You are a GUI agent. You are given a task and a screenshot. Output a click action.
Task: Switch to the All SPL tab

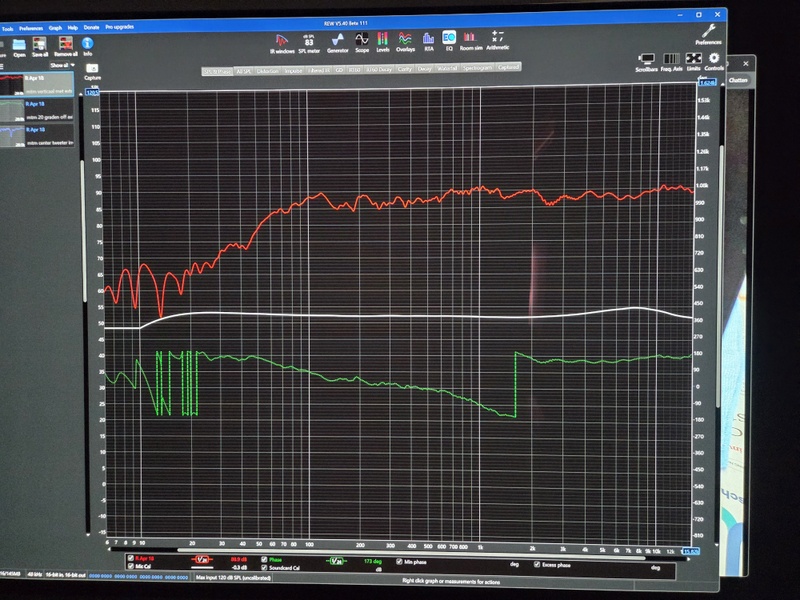coord(244,71)
